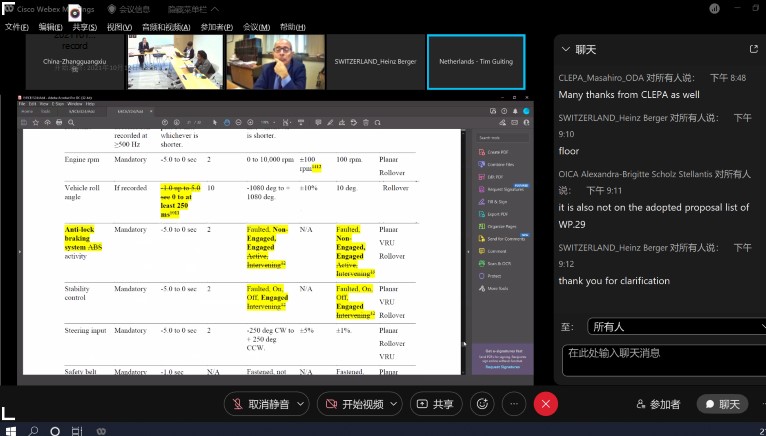Pop out the chat panel
Viewport: 766px width, 436px height.
coord(753,49)
